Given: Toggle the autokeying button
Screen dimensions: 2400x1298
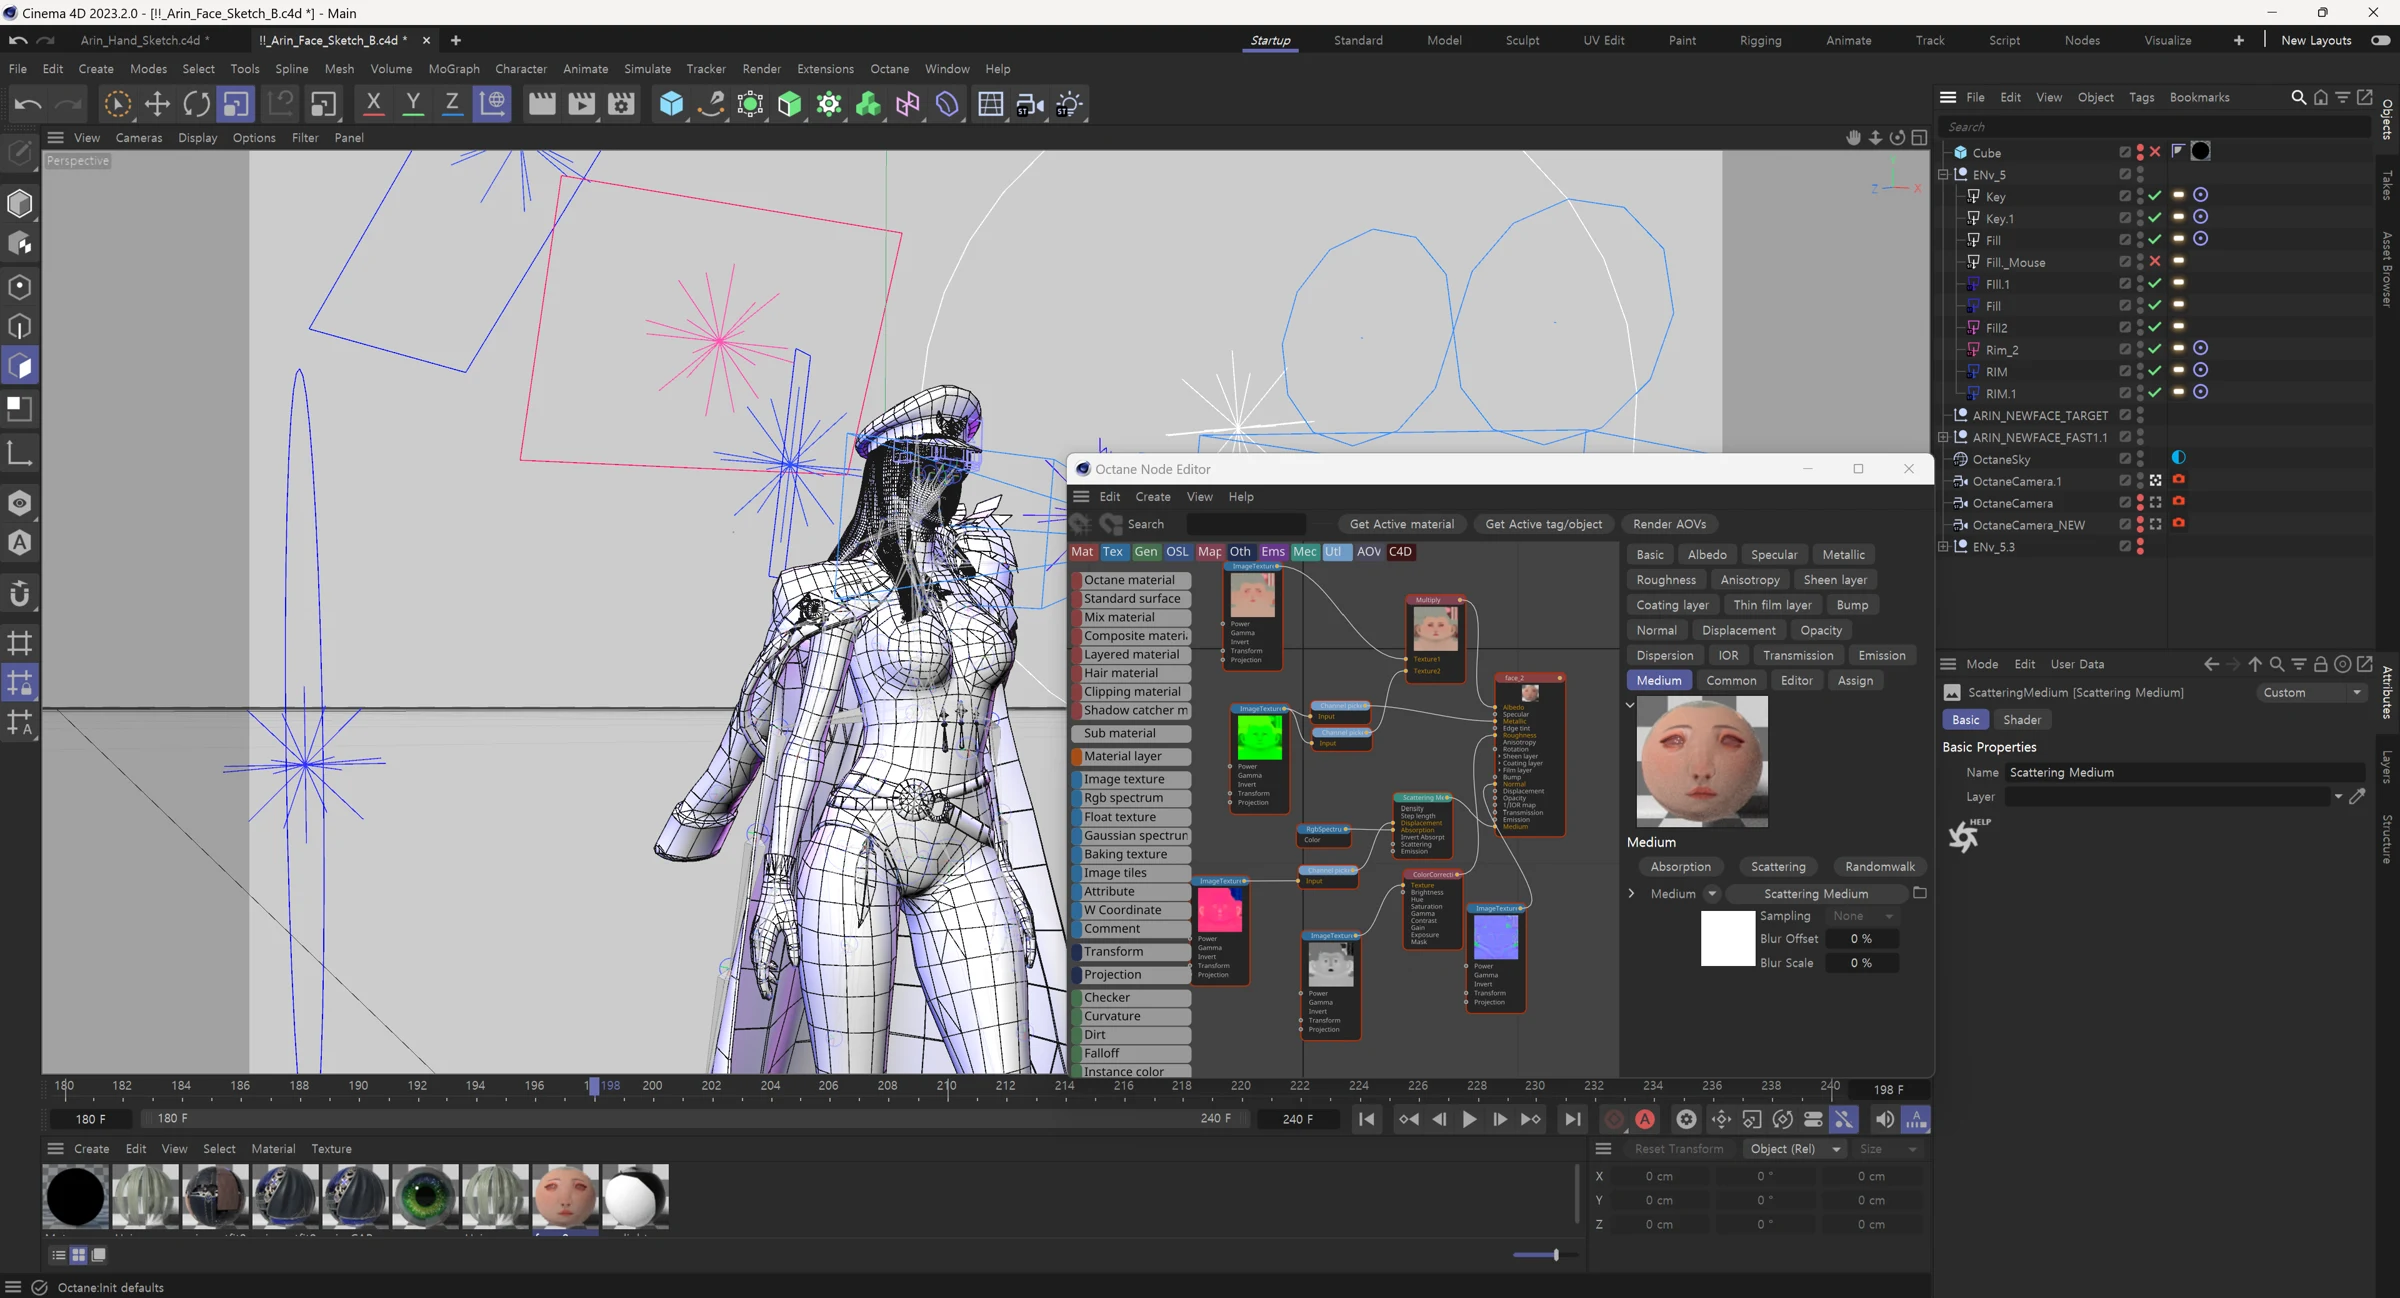Looking at the screenshot, I should coord(1645,1119).
